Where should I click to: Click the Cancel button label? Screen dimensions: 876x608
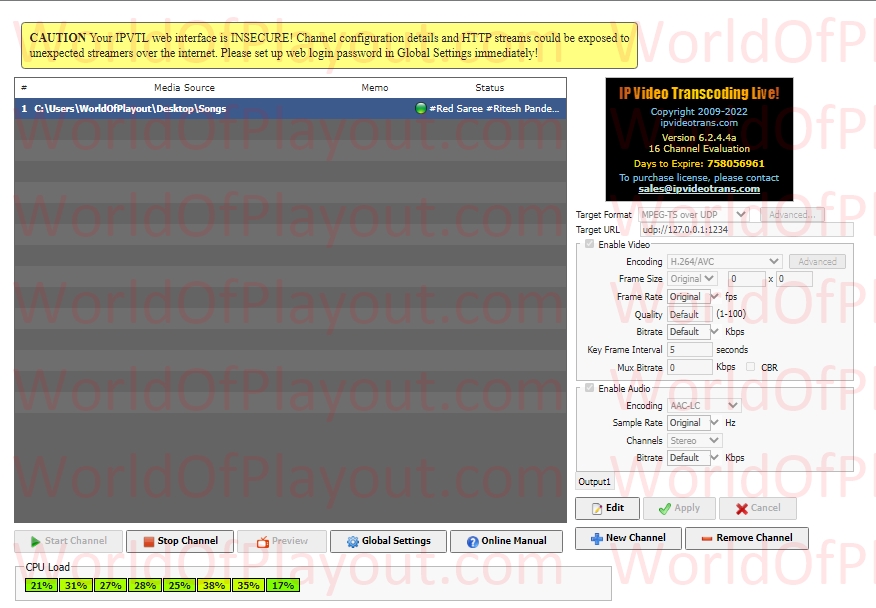click(x=765, y=507)
